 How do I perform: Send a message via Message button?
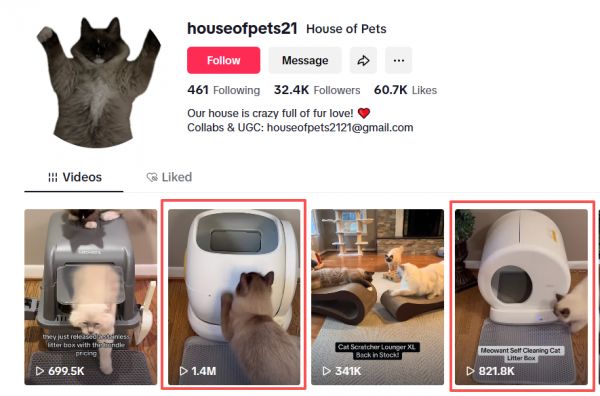pyautogui.click(x=305, y=60)
